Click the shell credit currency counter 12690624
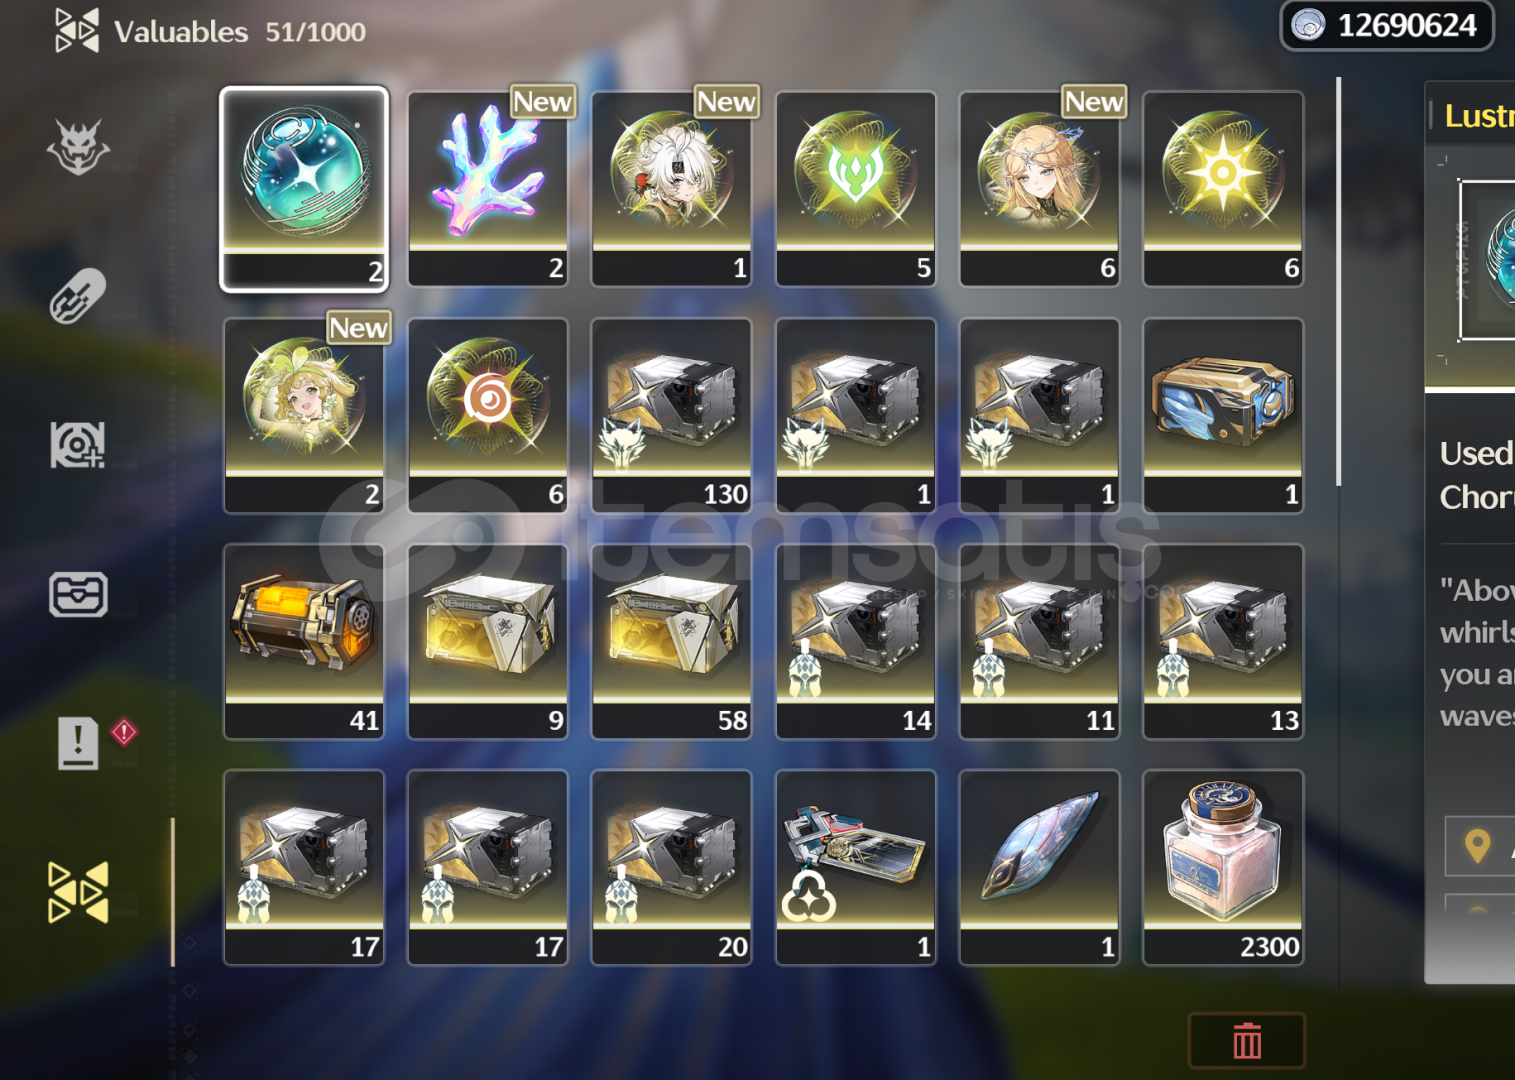1515x1080 pixels. click(x=1387, y=25)
